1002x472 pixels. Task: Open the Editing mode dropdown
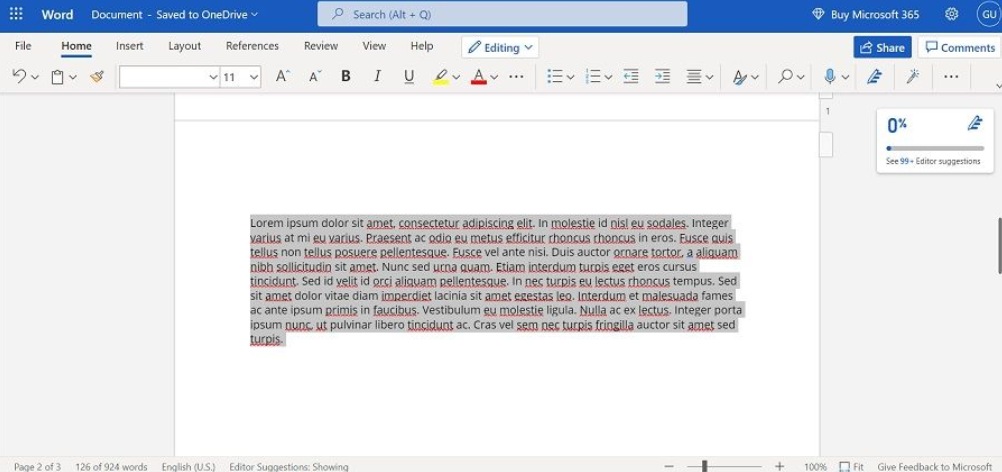500,47
